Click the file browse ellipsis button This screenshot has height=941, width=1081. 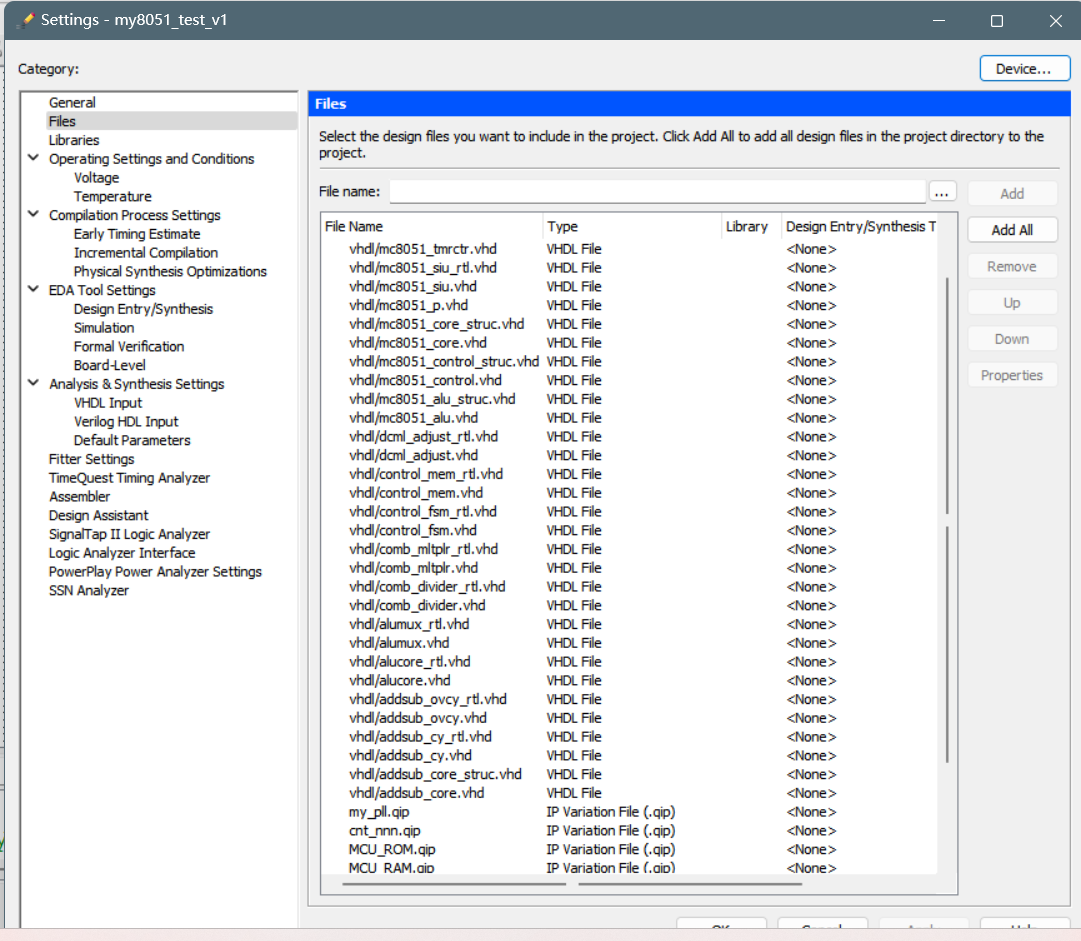pyautogui.click(x=942, y=192)
